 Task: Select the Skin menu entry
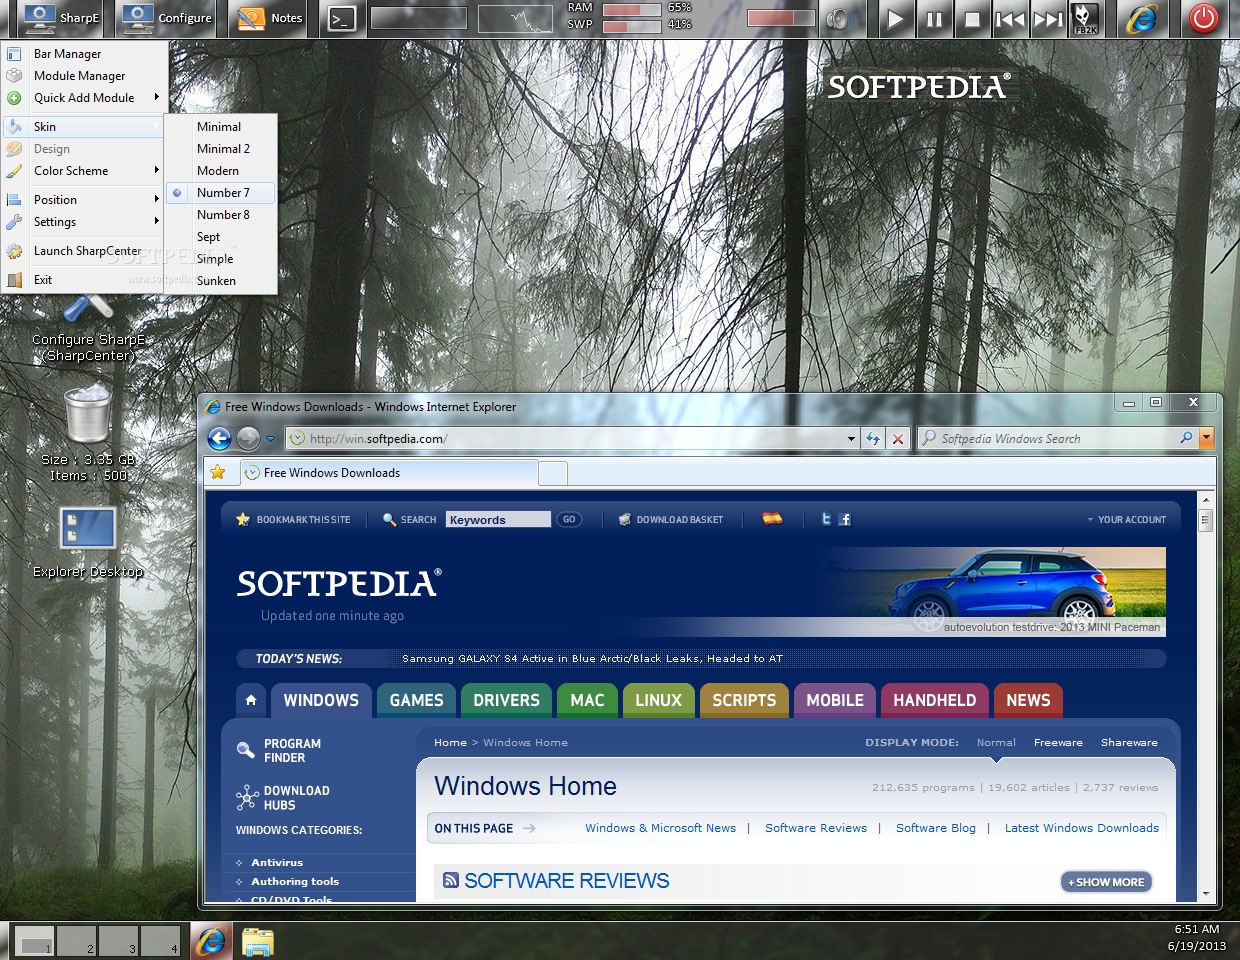pos(85,127)
